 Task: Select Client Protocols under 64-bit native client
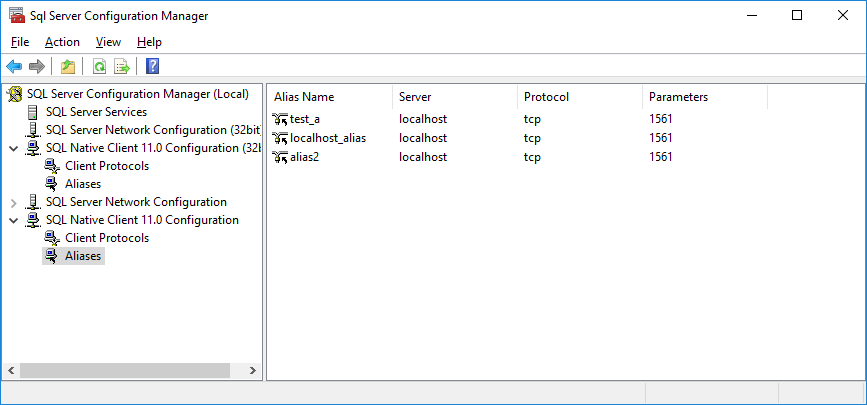coord(107,238)
